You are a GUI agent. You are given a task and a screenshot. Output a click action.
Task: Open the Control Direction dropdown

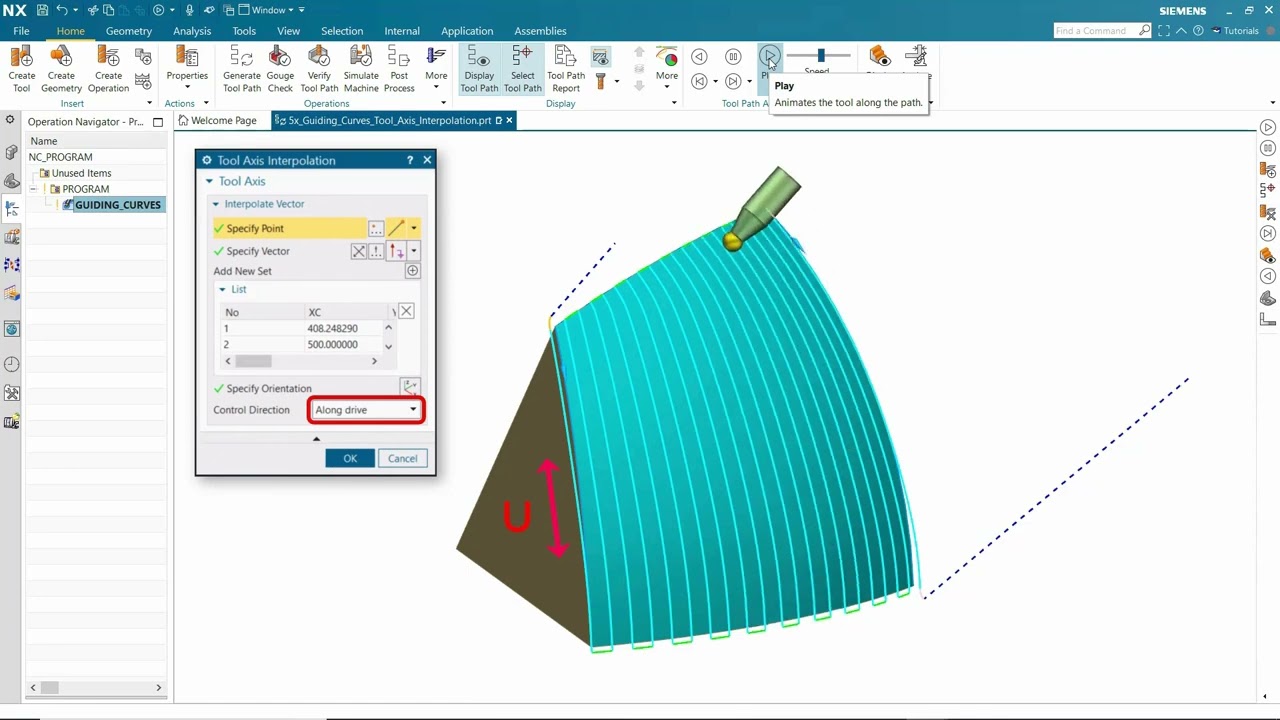(x=366, y=410)
